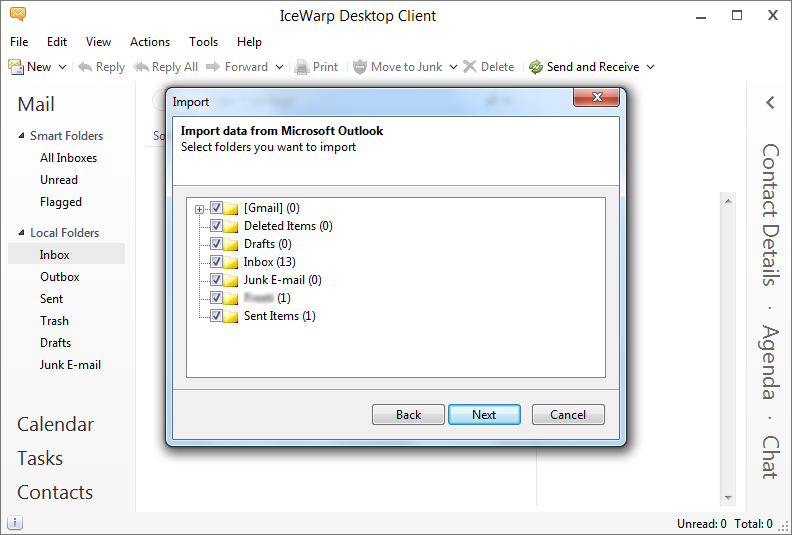Click the folder icon beside [Gmail] (0)
The height and width of the screenshot is (535, 792).
pos(230,208)
